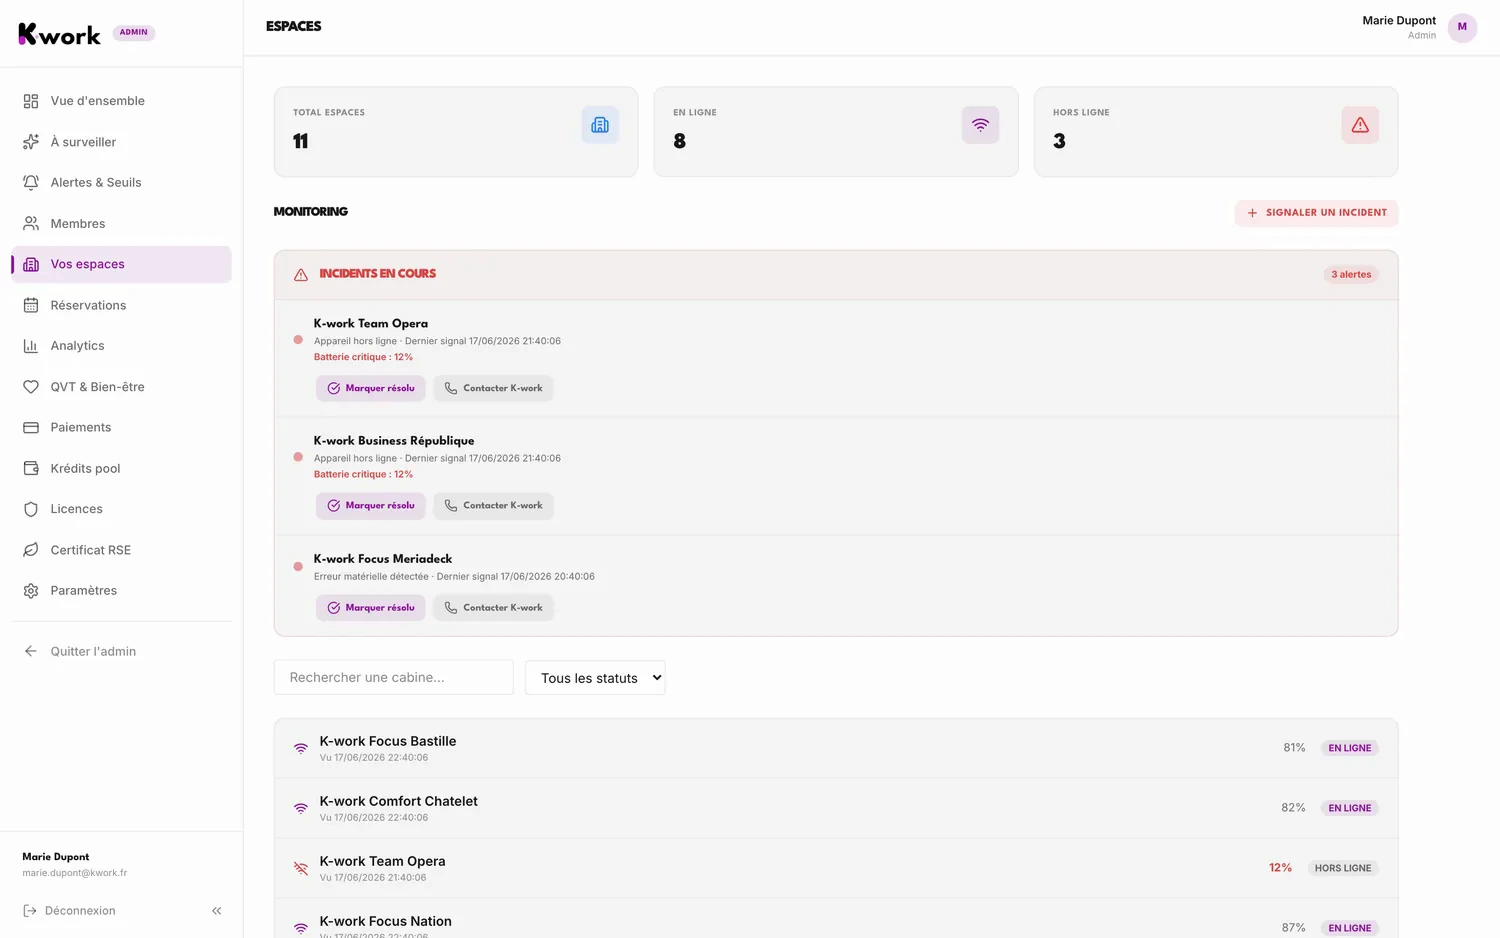Select K-work Focus Bastille row title
The image size is (1500, 938).
tap(388, 741)
